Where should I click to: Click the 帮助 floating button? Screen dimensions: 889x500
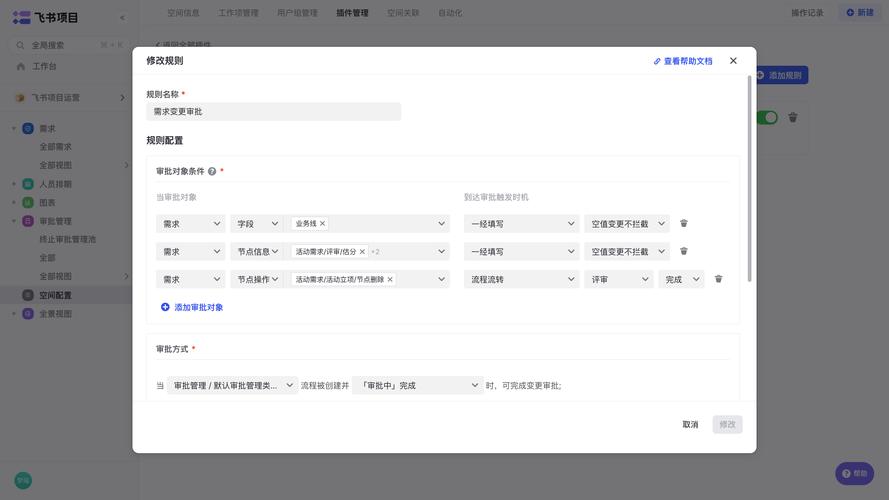[x=854, y=473]
